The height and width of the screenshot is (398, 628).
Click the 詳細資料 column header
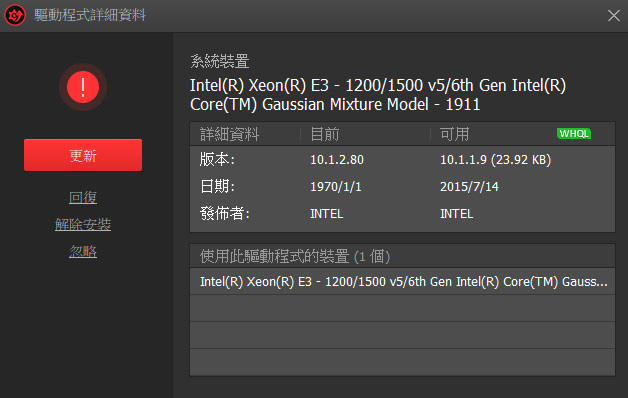pyautogui.click(x=229, y=134)
